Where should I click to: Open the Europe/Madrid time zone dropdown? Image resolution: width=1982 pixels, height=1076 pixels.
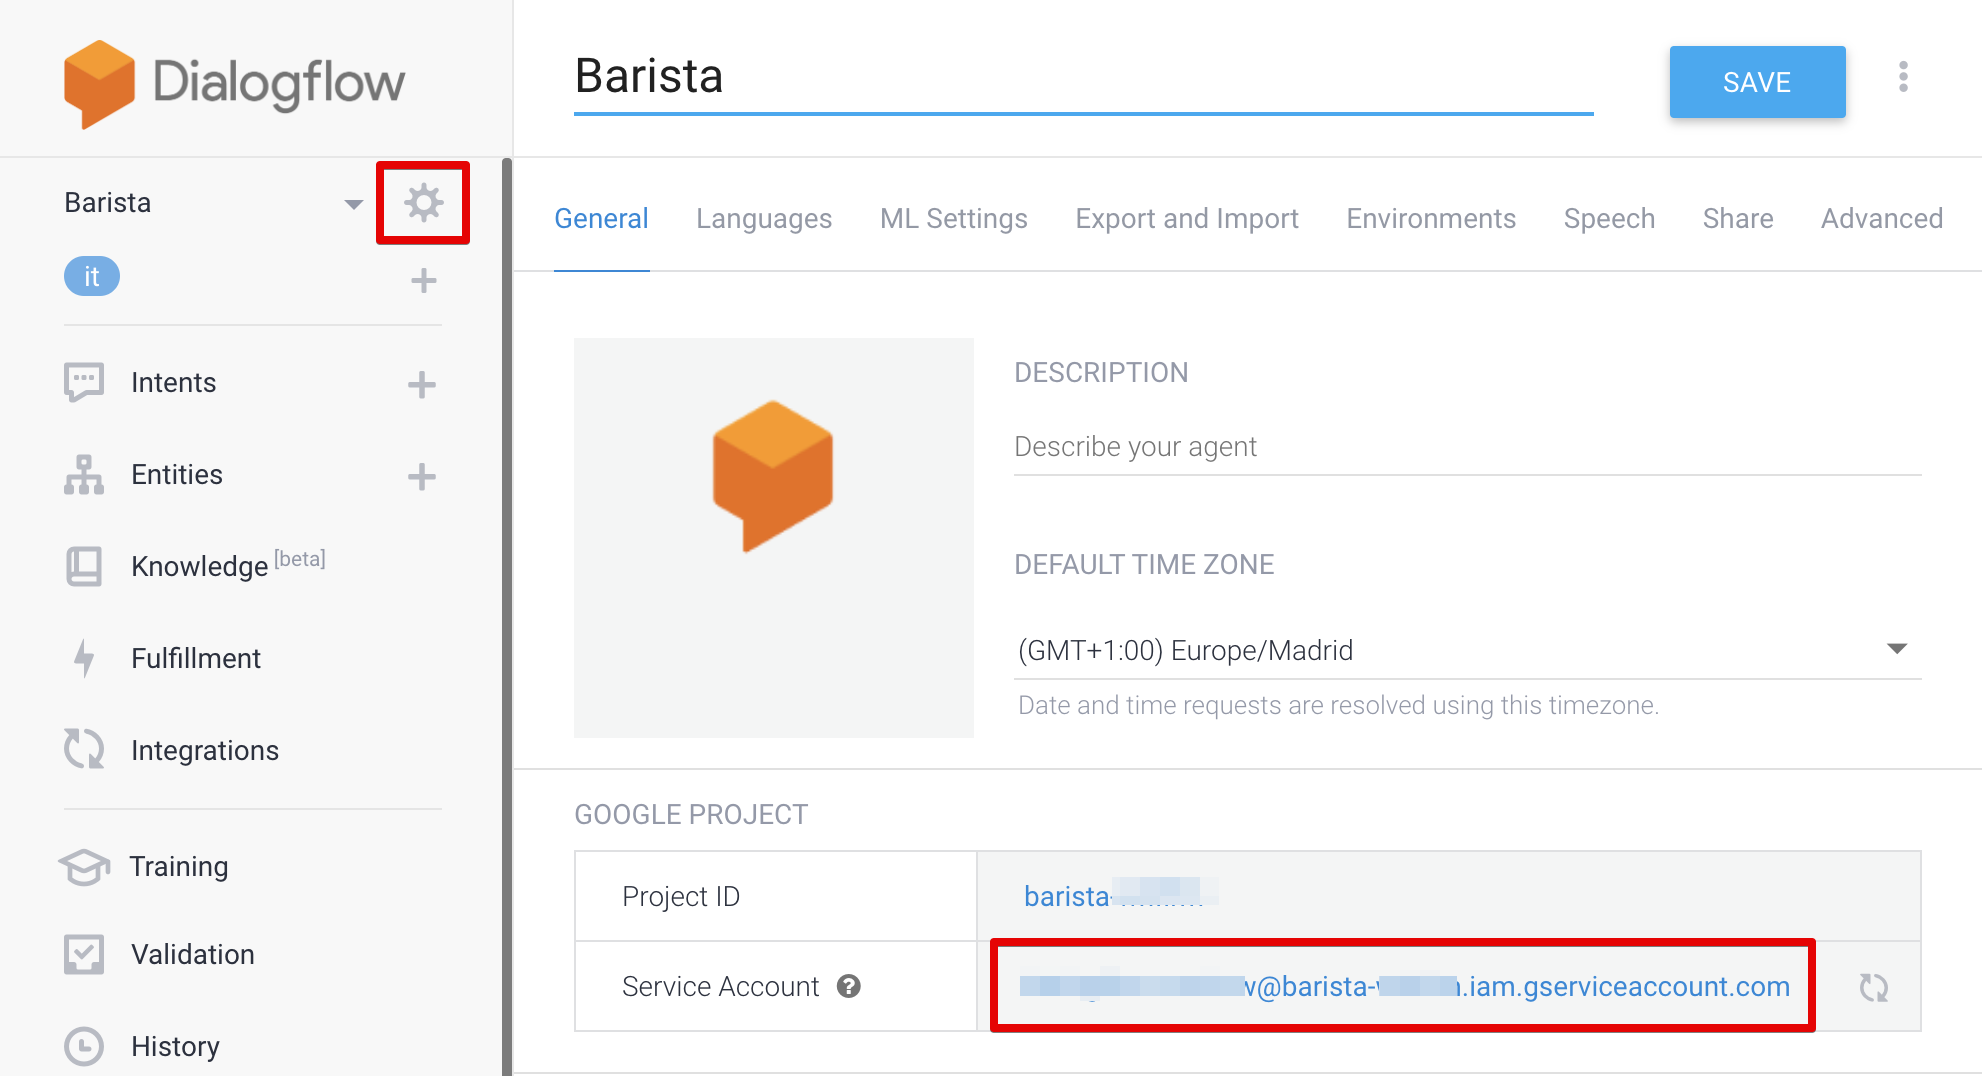[x=1467, y=650]
